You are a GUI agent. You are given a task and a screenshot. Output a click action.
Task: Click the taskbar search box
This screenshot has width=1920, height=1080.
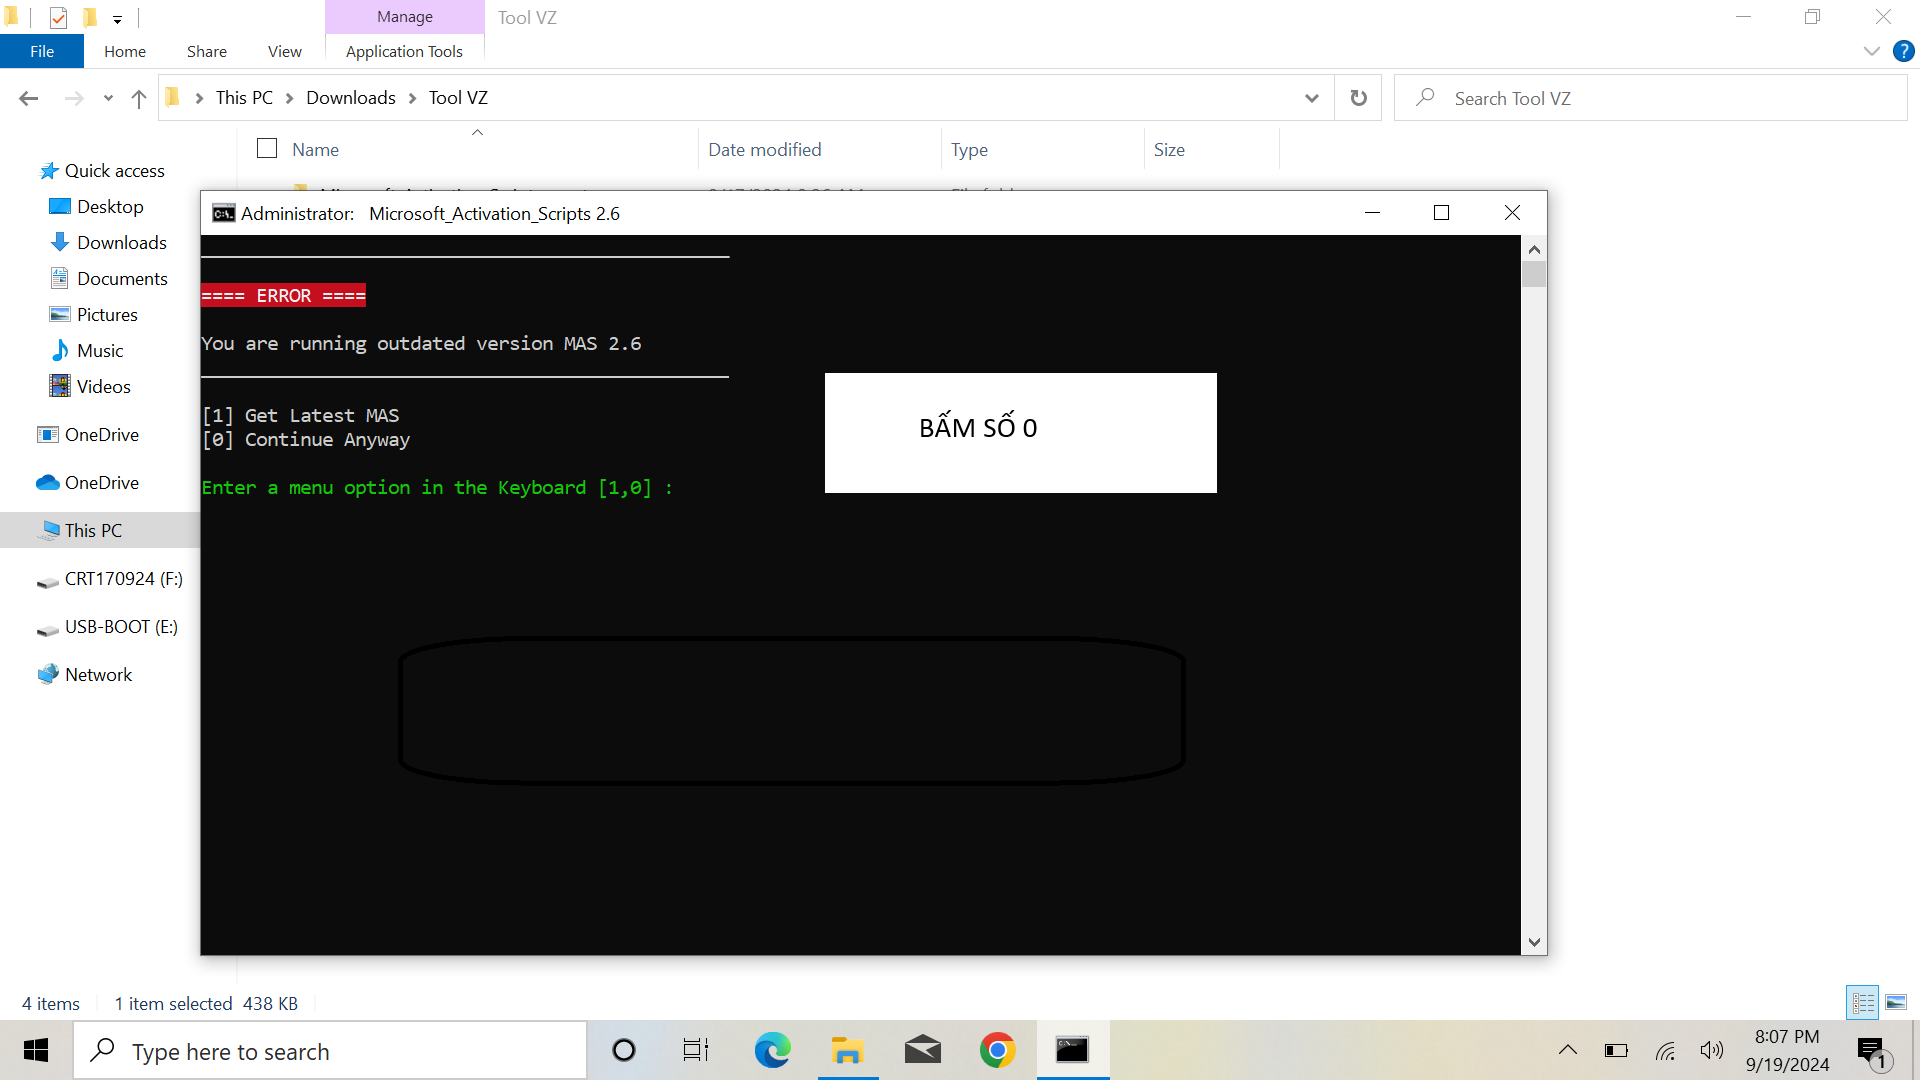[x=330, y=1051]
